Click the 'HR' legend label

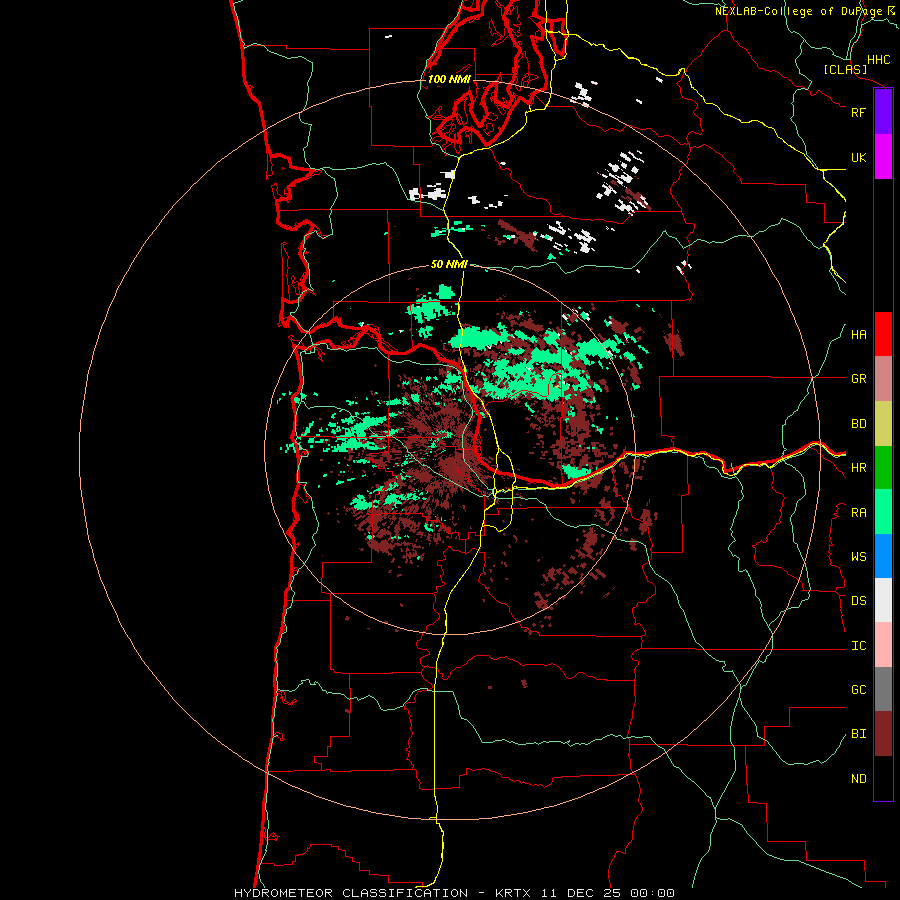858,468
